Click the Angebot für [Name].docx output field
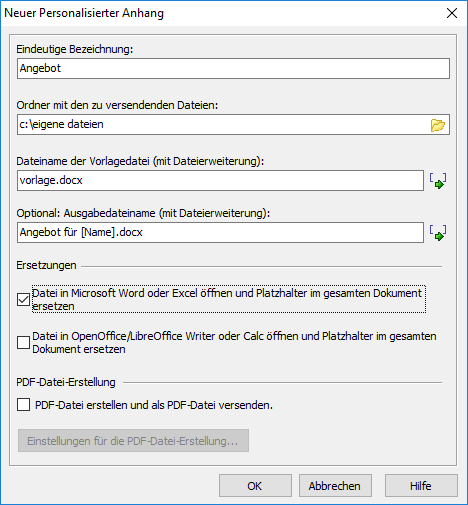The width and height of the screenshot is (468, 505). 220,233
